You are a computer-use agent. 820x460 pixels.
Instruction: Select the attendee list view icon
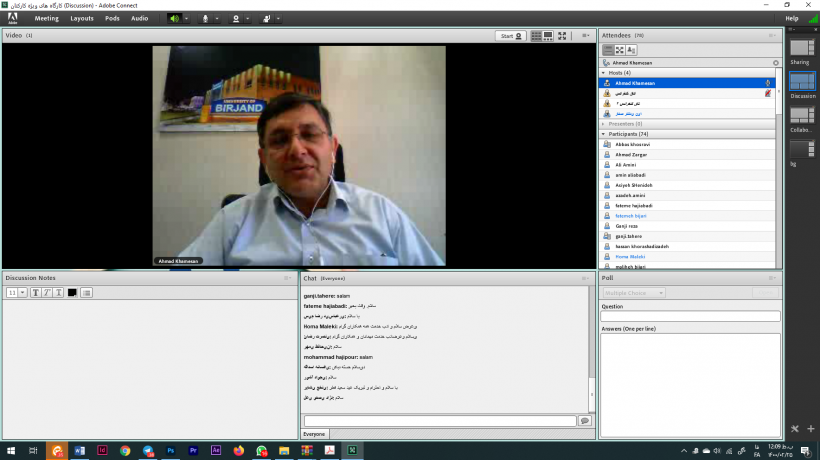click(x=608, y=50)
